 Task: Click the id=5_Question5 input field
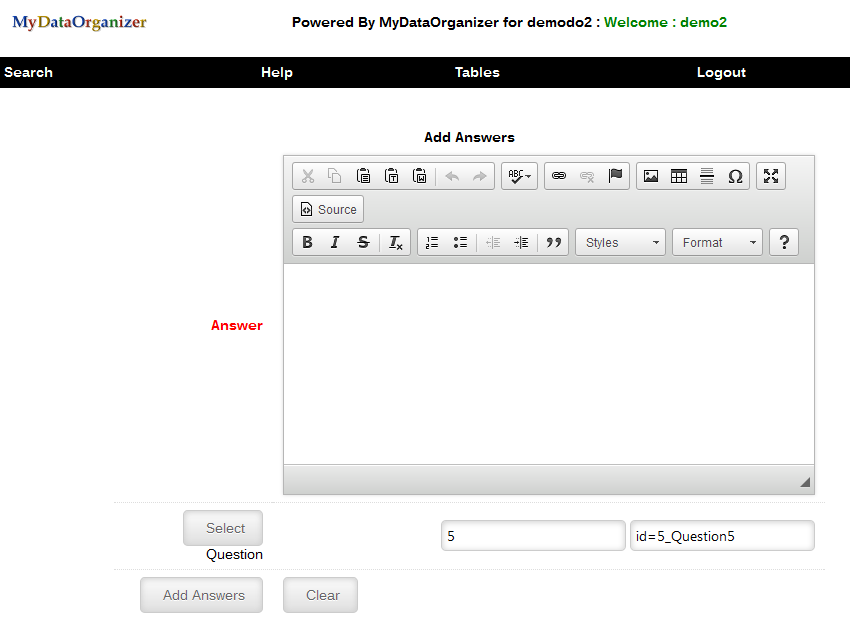click(x=722, y=536)
